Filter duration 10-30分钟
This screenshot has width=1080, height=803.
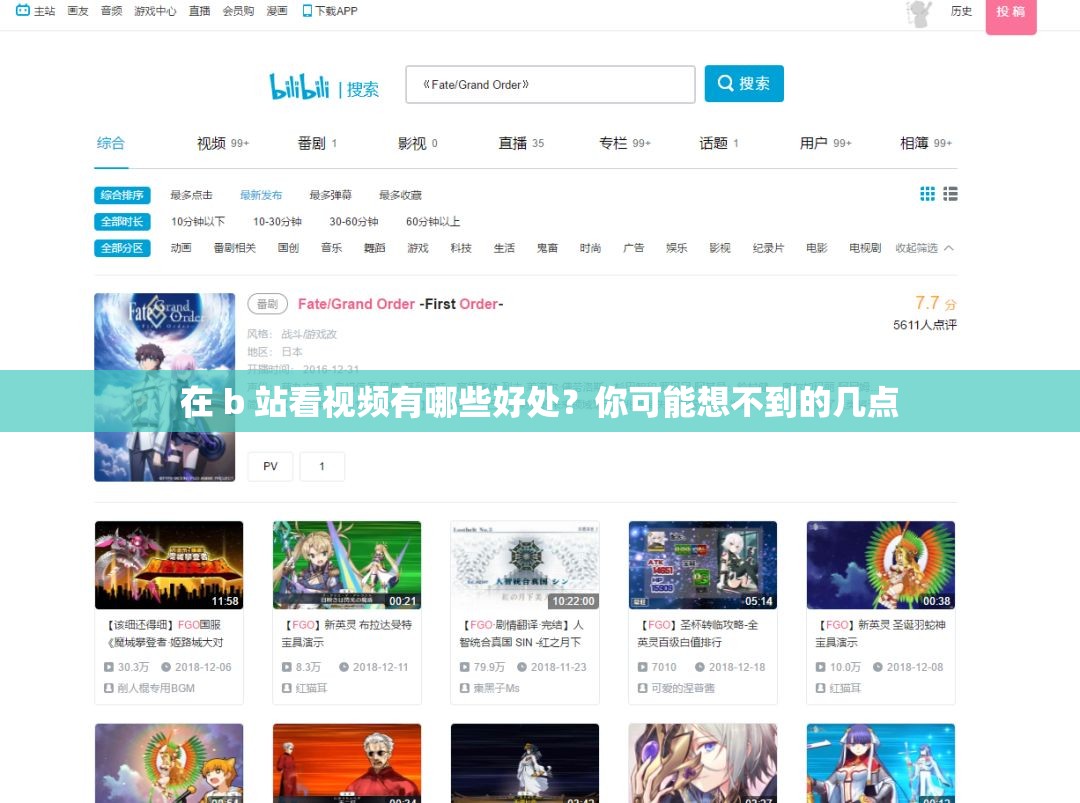pos(278,222)
